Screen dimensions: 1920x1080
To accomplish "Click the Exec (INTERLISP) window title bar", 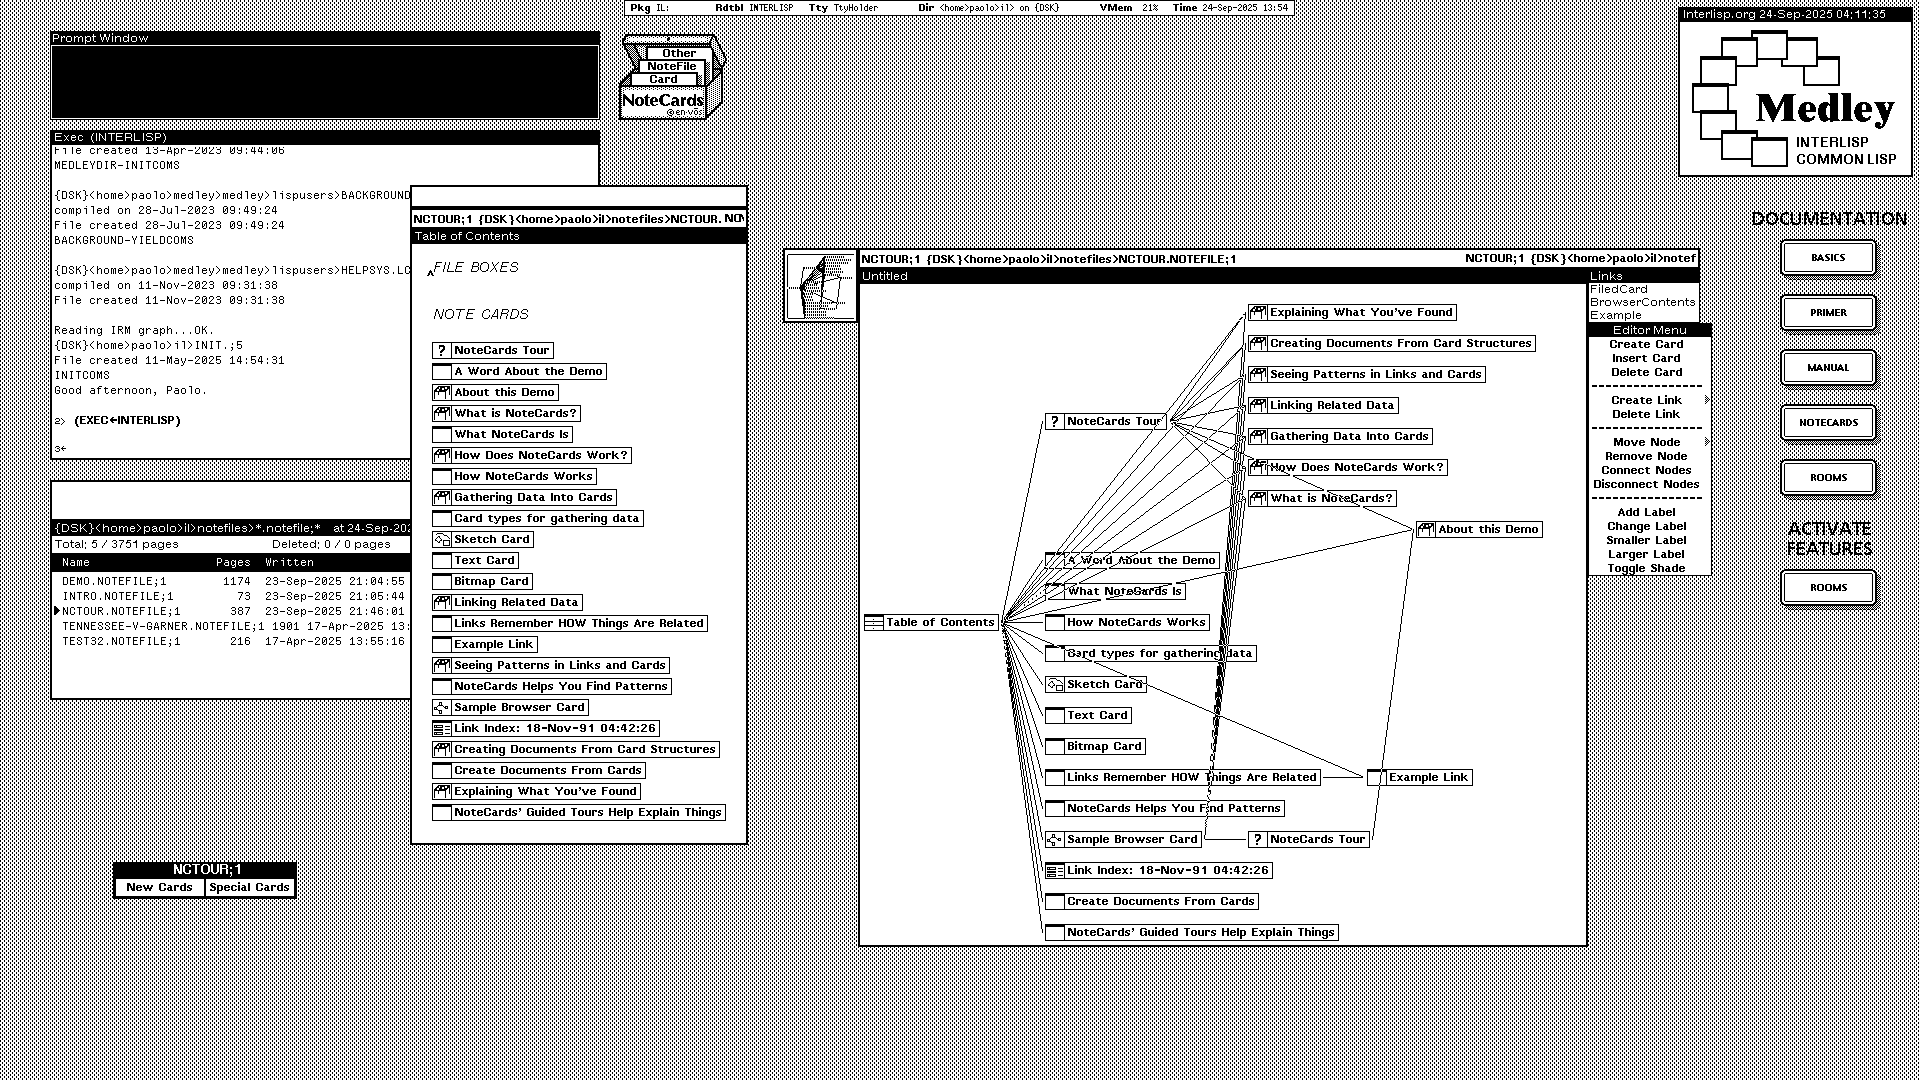I will click(x=325, y=137).
